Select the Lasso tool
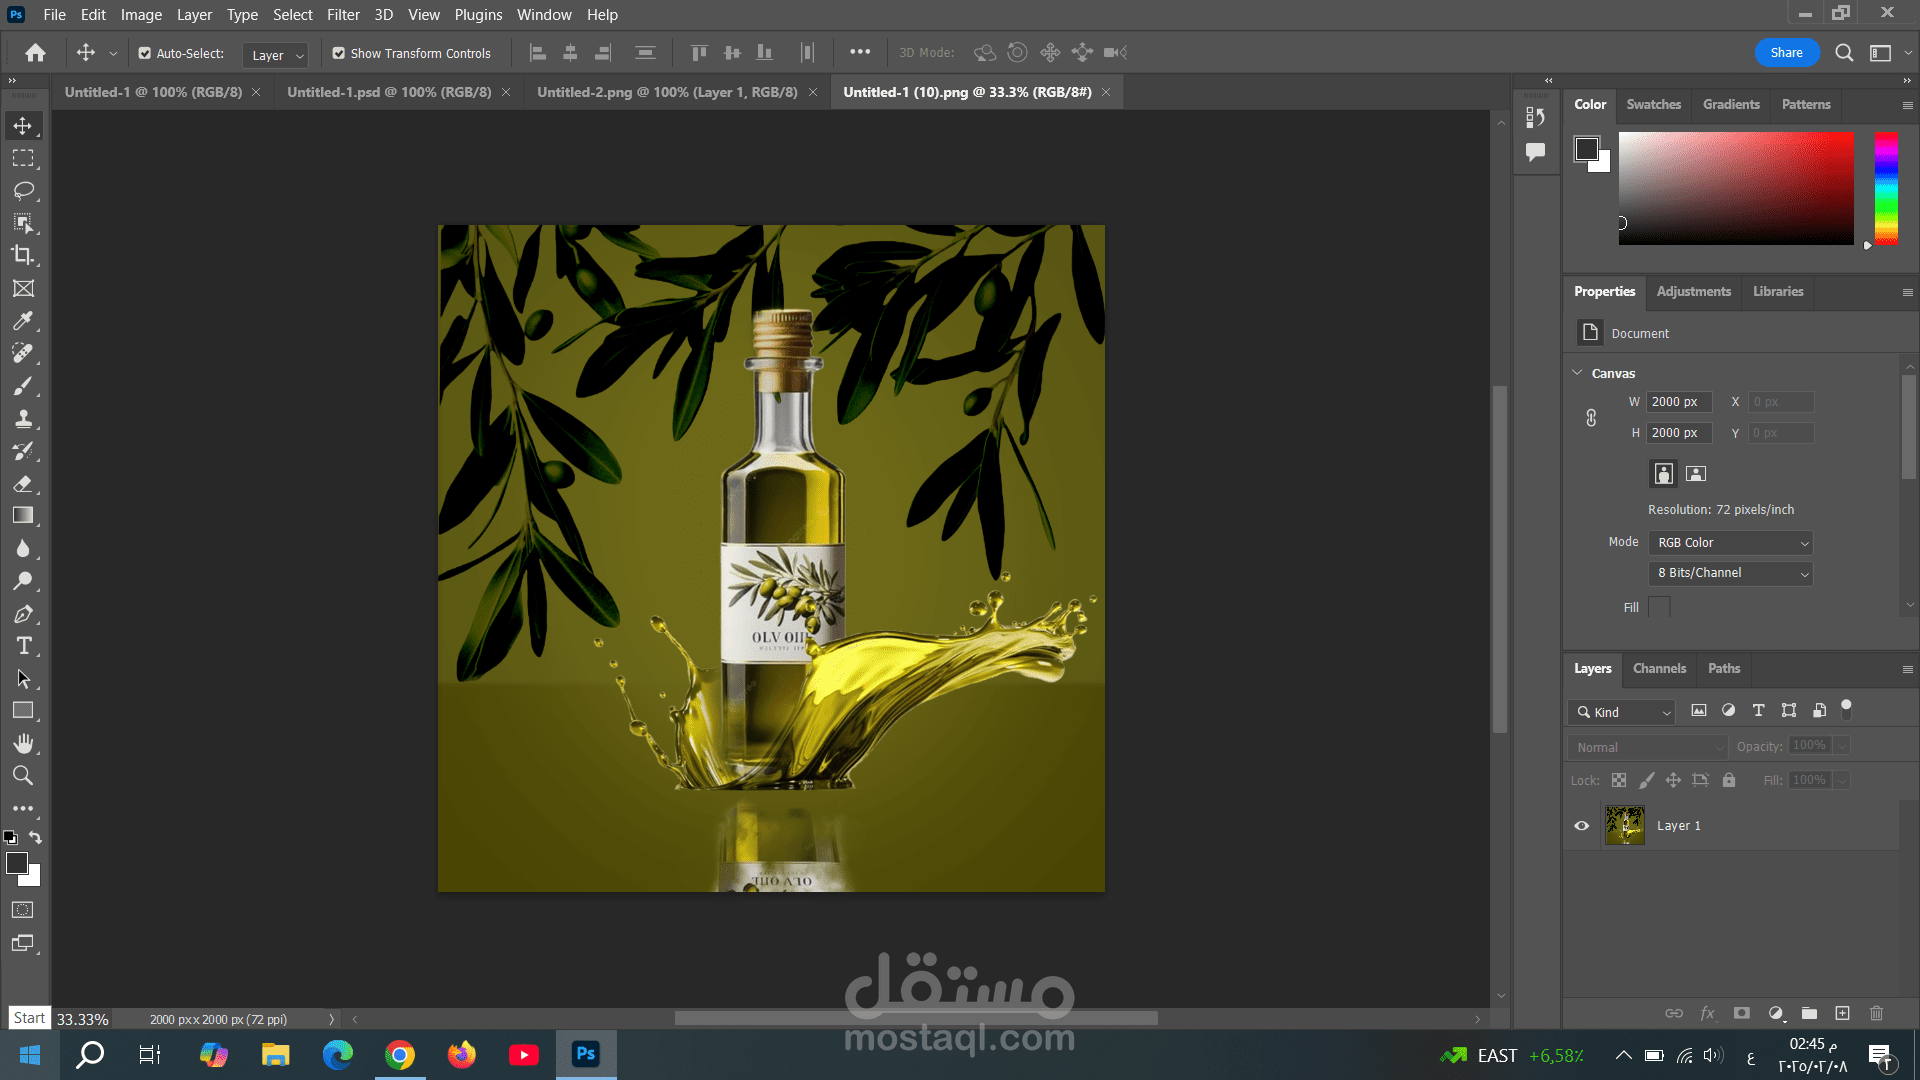This screenshot has width=1920, height=1080. coord(23,190)
